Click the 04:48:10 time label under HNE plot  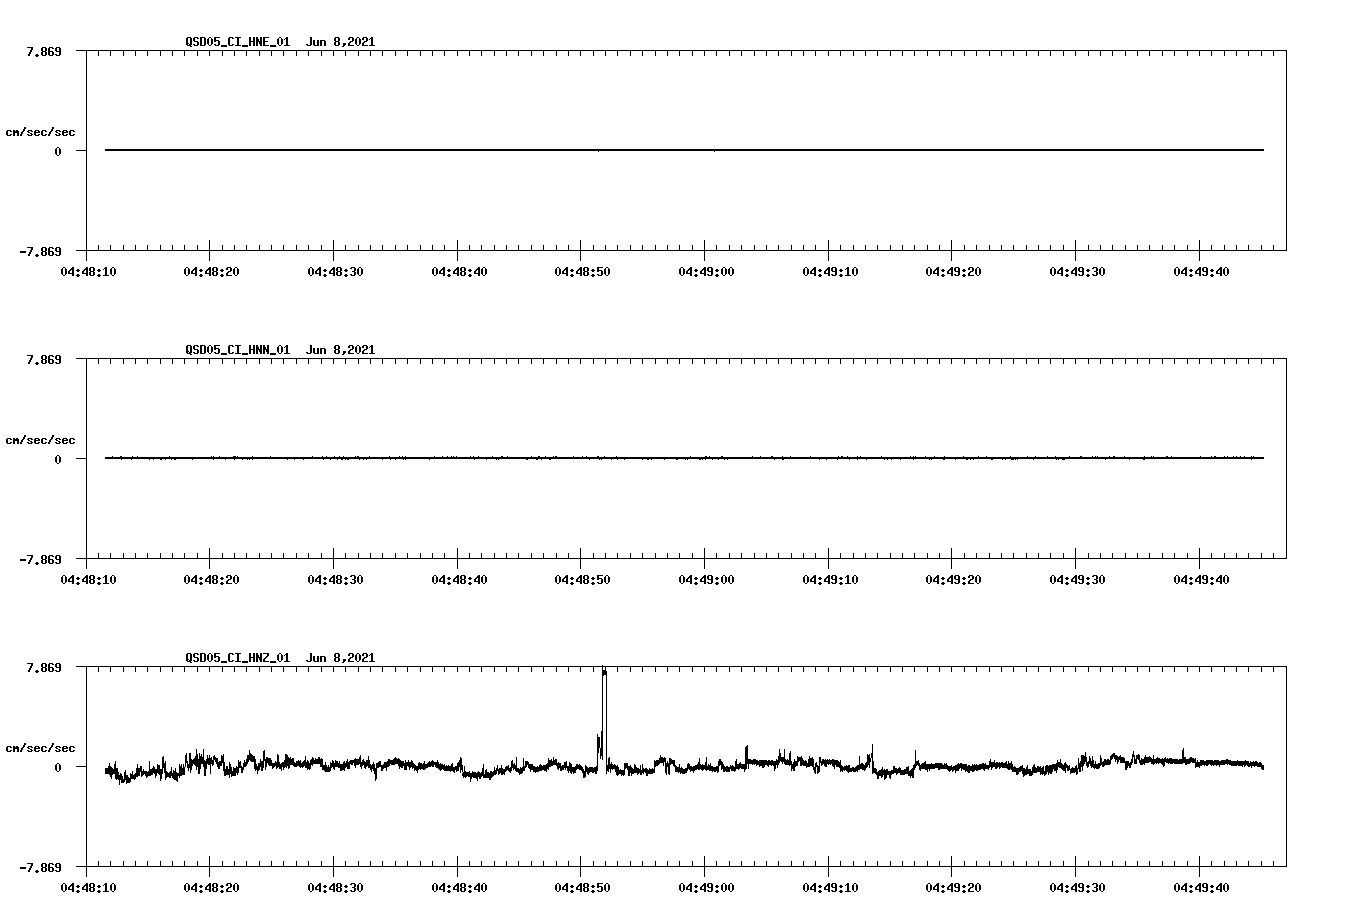pyautogui.click(x=87, y=271)
